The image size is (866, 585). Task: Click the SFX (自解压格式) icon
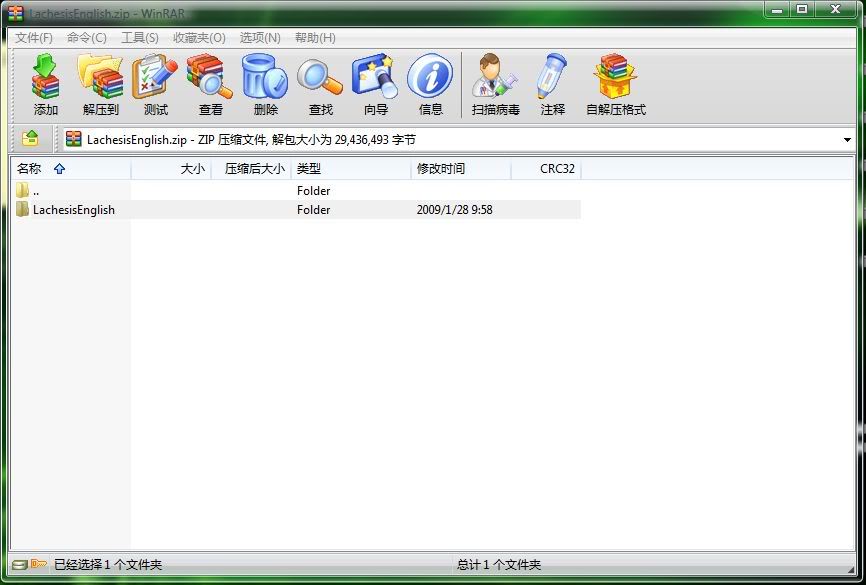coord(616,84)
